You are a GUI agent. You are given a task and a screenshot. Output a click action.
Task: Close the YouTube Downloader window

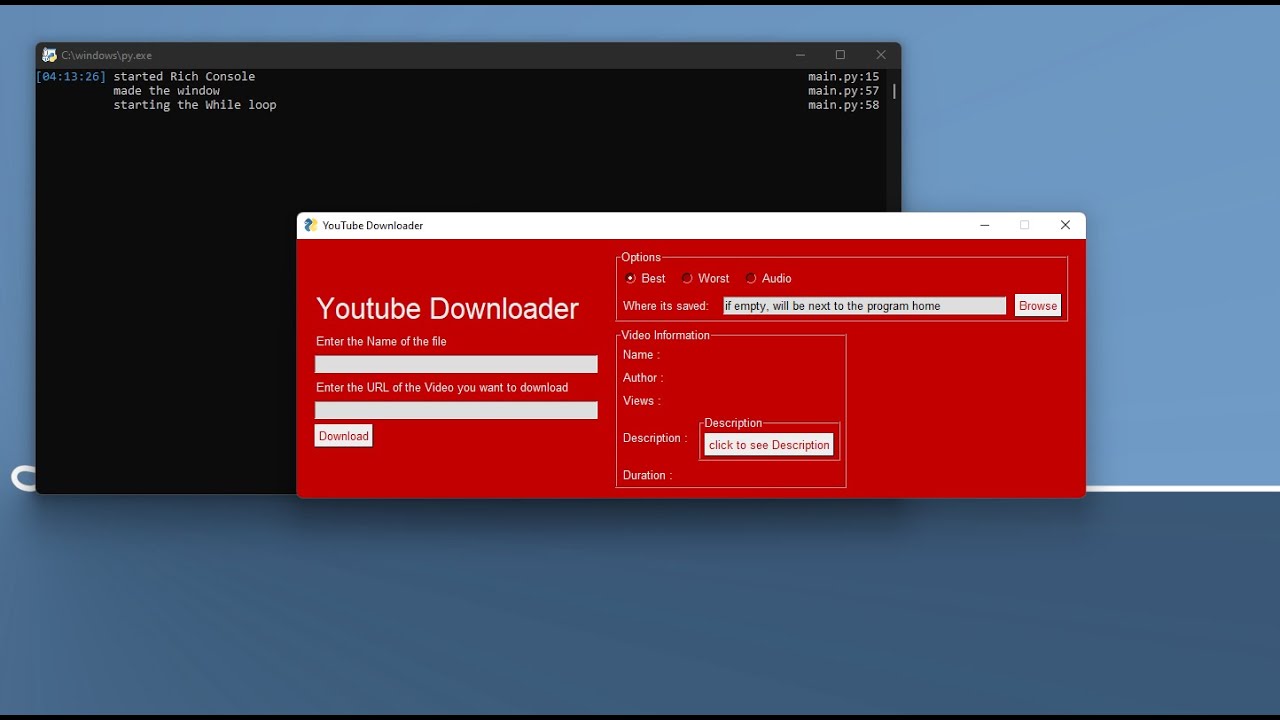pos(1065,225)
